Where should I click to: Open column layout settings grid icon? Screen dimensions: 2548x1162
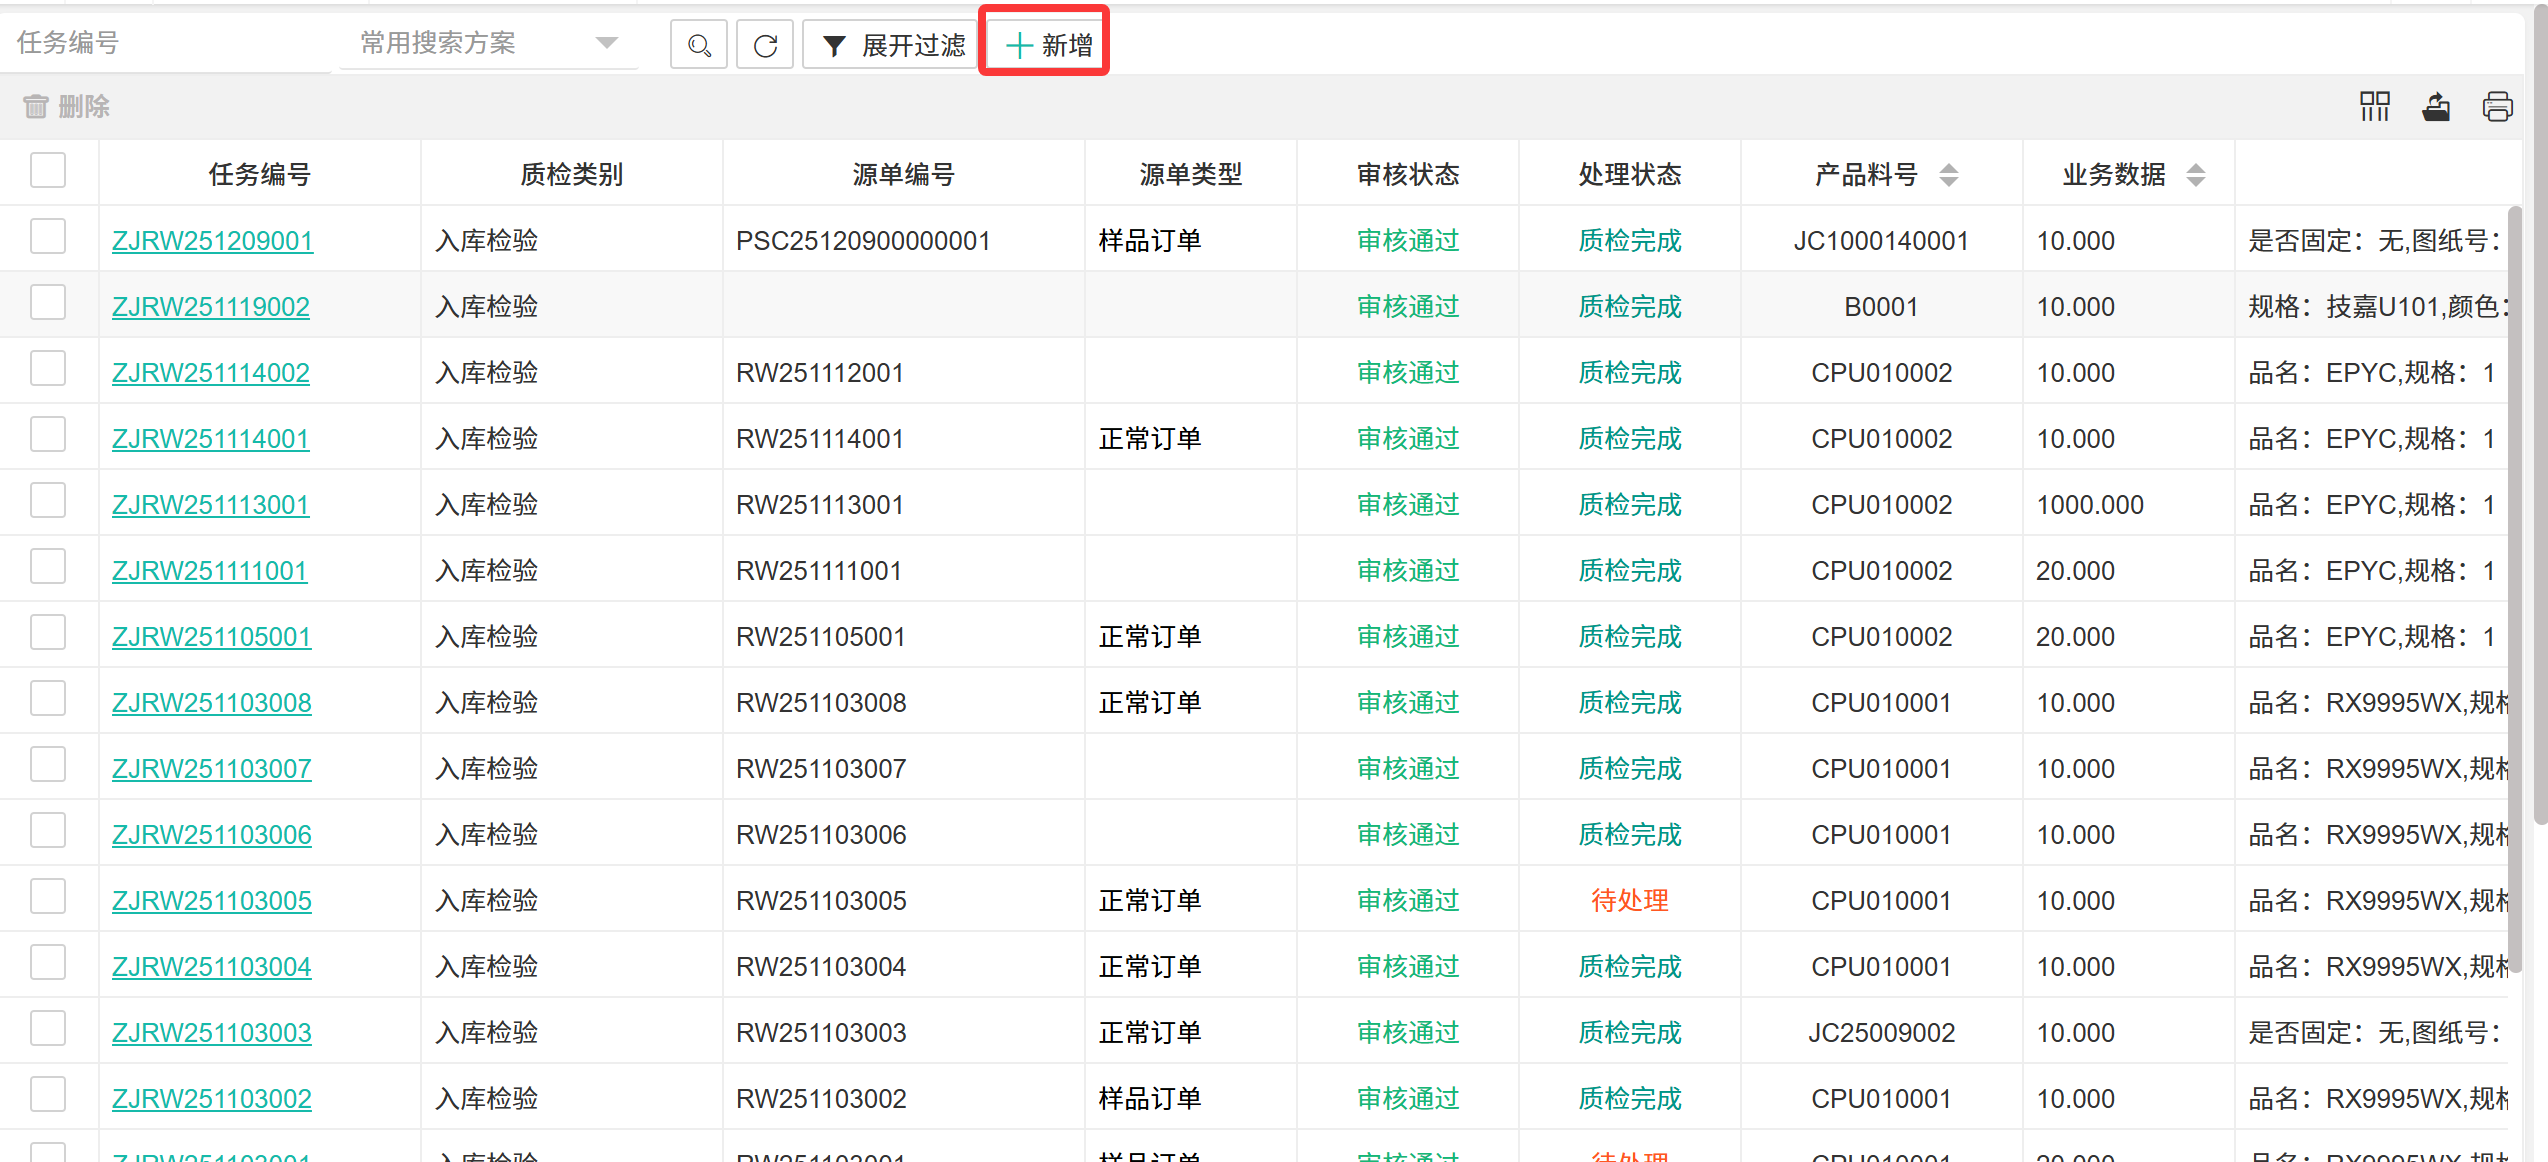click(2374, 106)
